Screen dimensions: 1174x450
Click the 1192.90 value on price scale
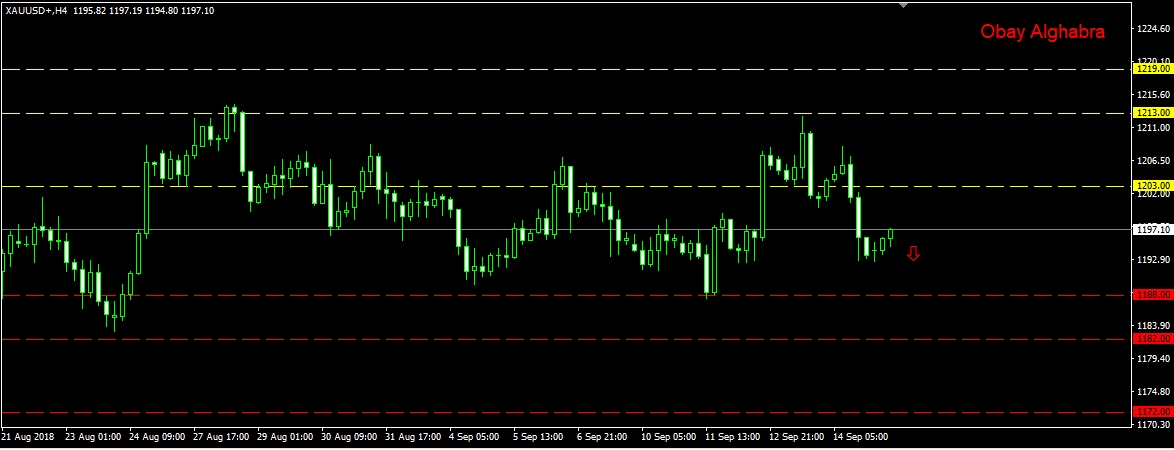(1153, 260)
